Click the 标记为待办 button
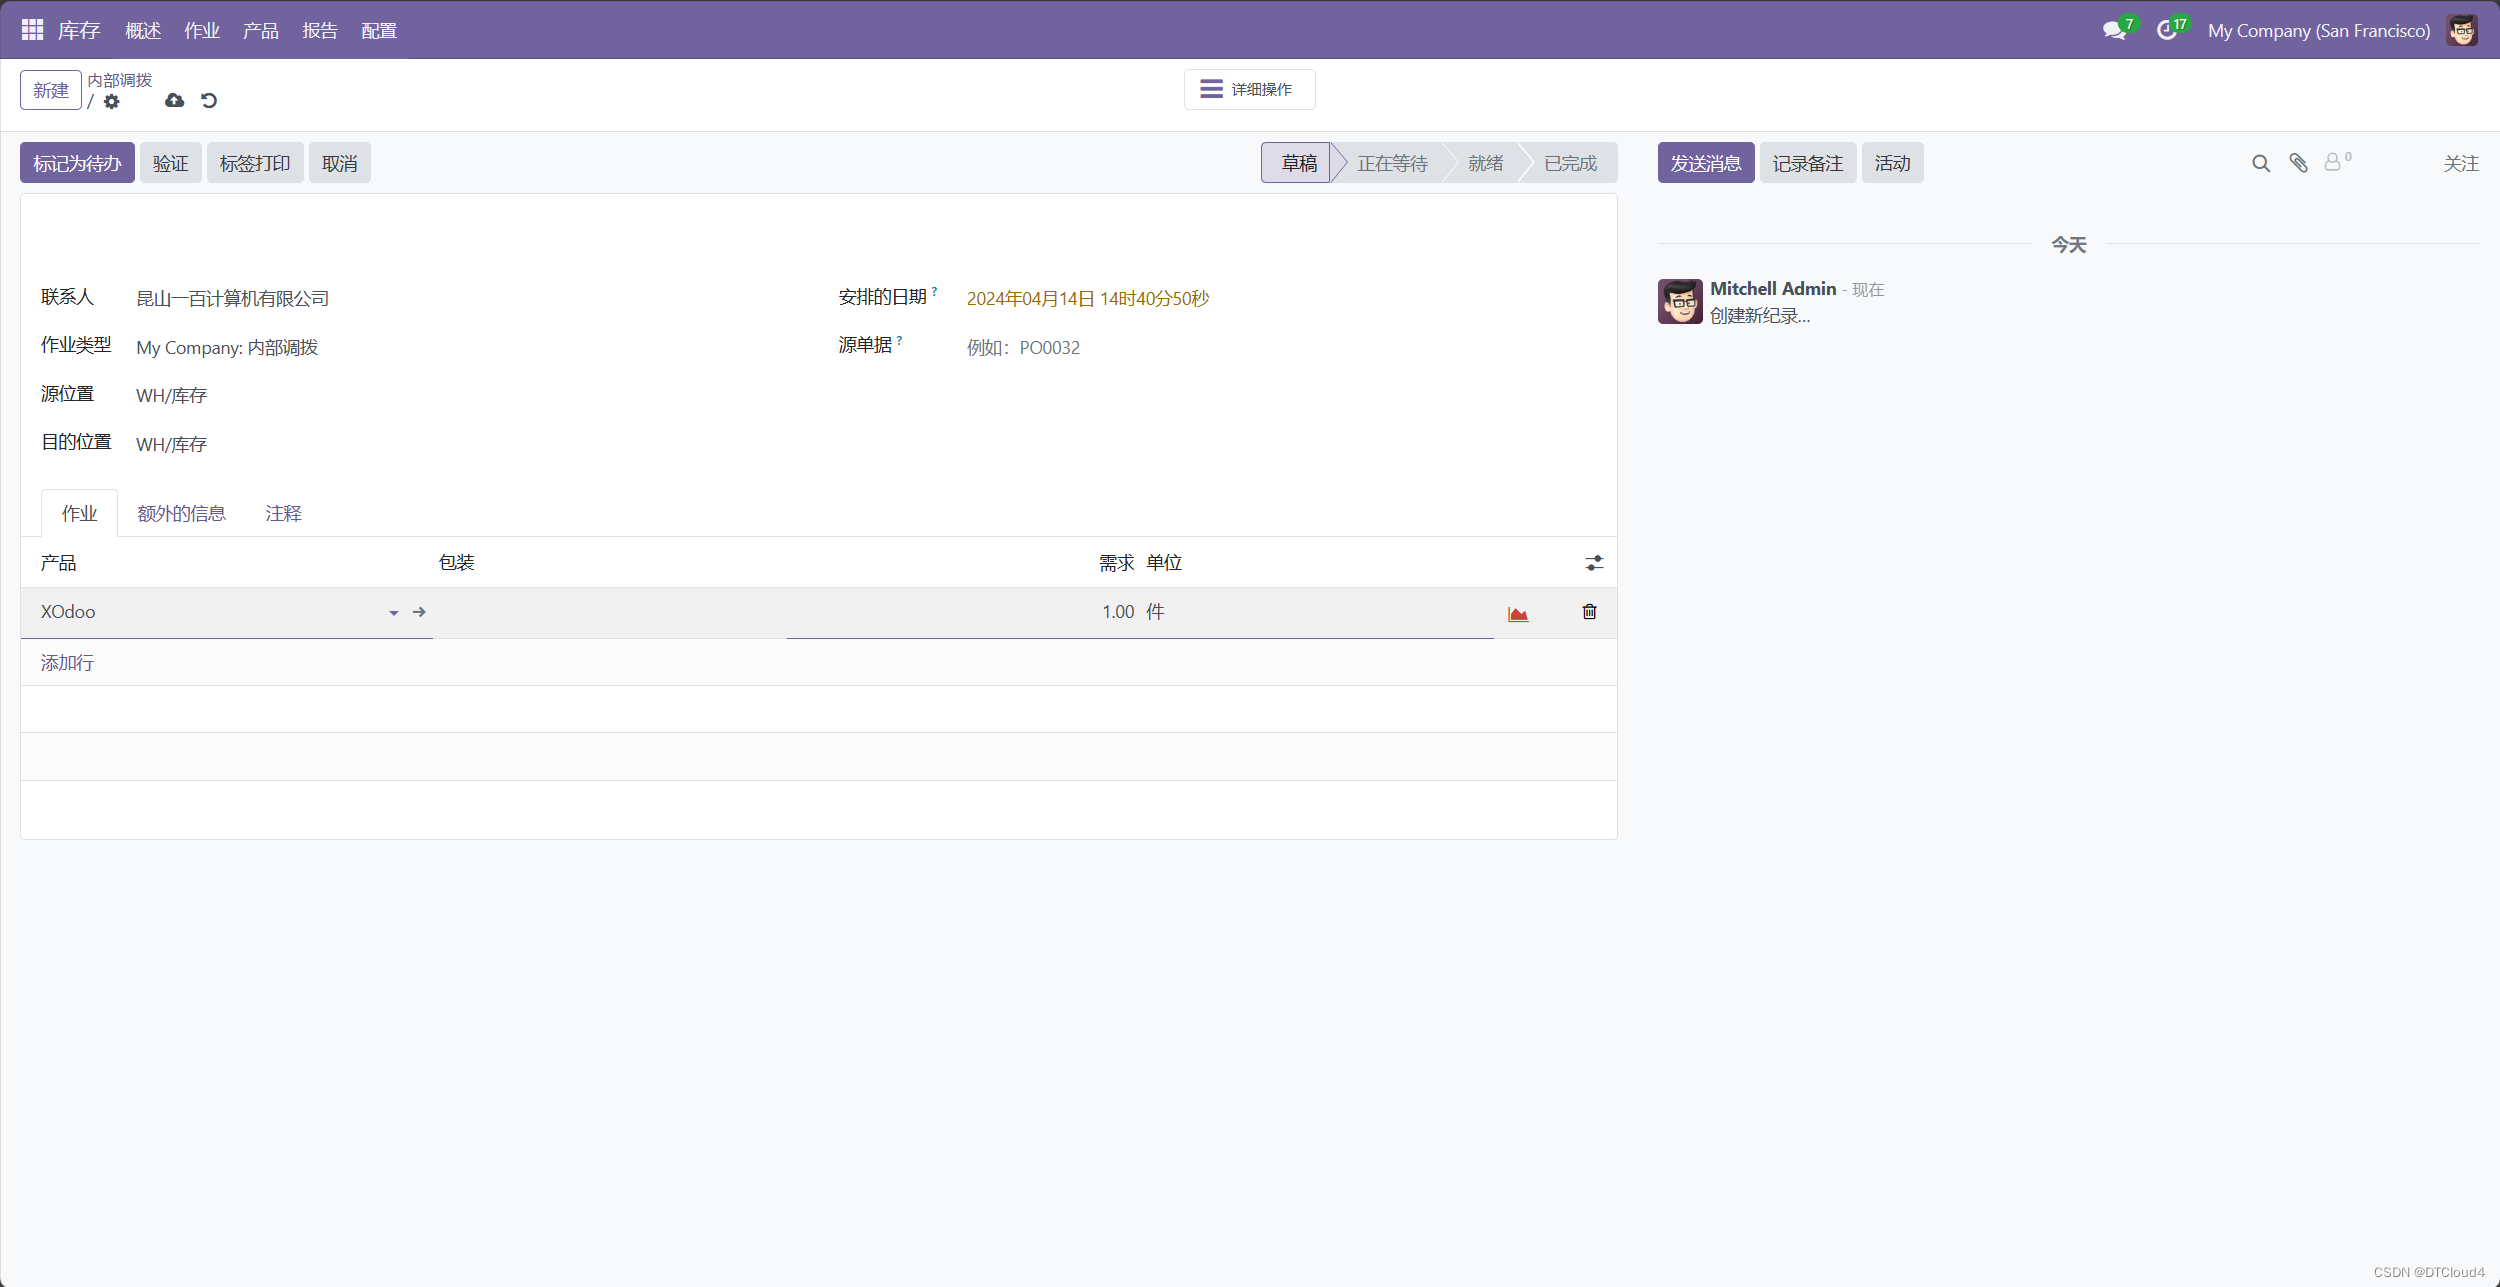2500x1287 pixels. point(77,163)
